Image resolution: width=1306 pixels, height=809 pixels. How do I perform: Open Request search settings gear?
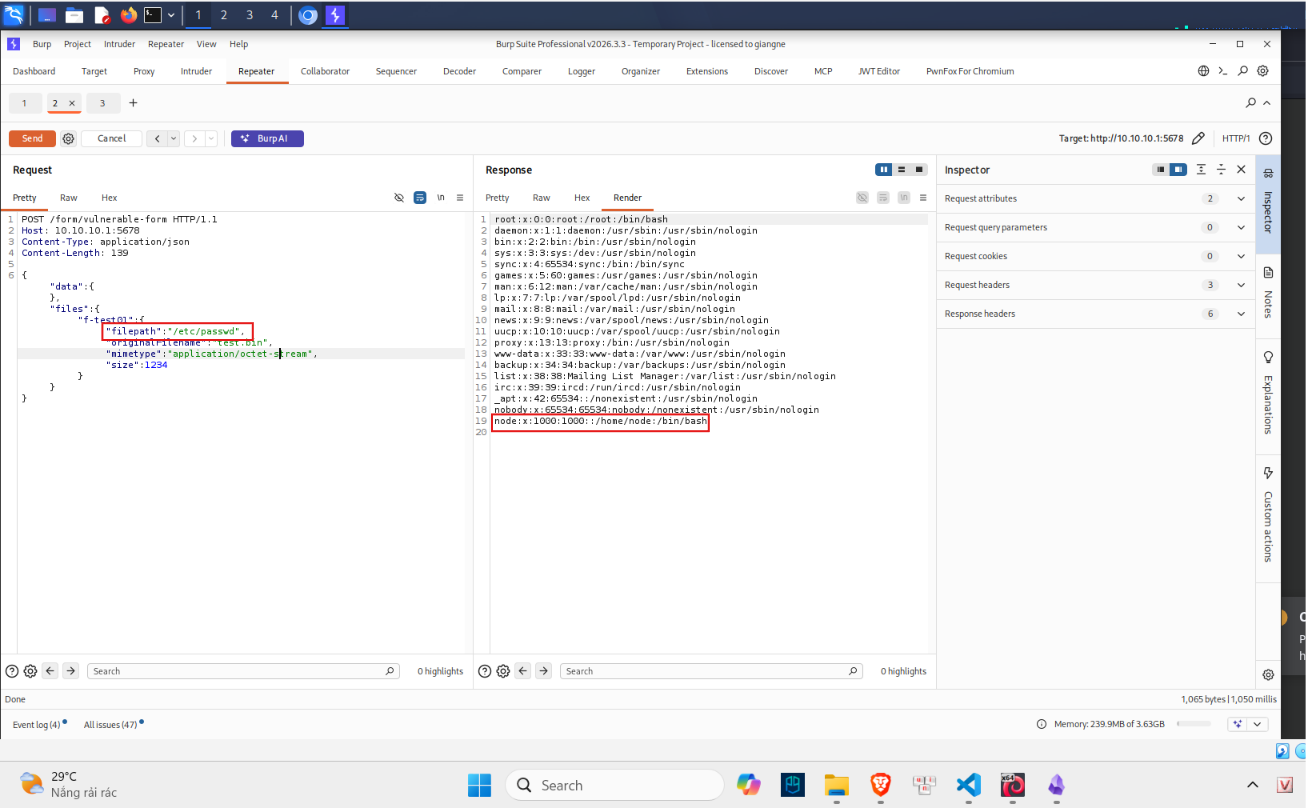coord(30,671)
